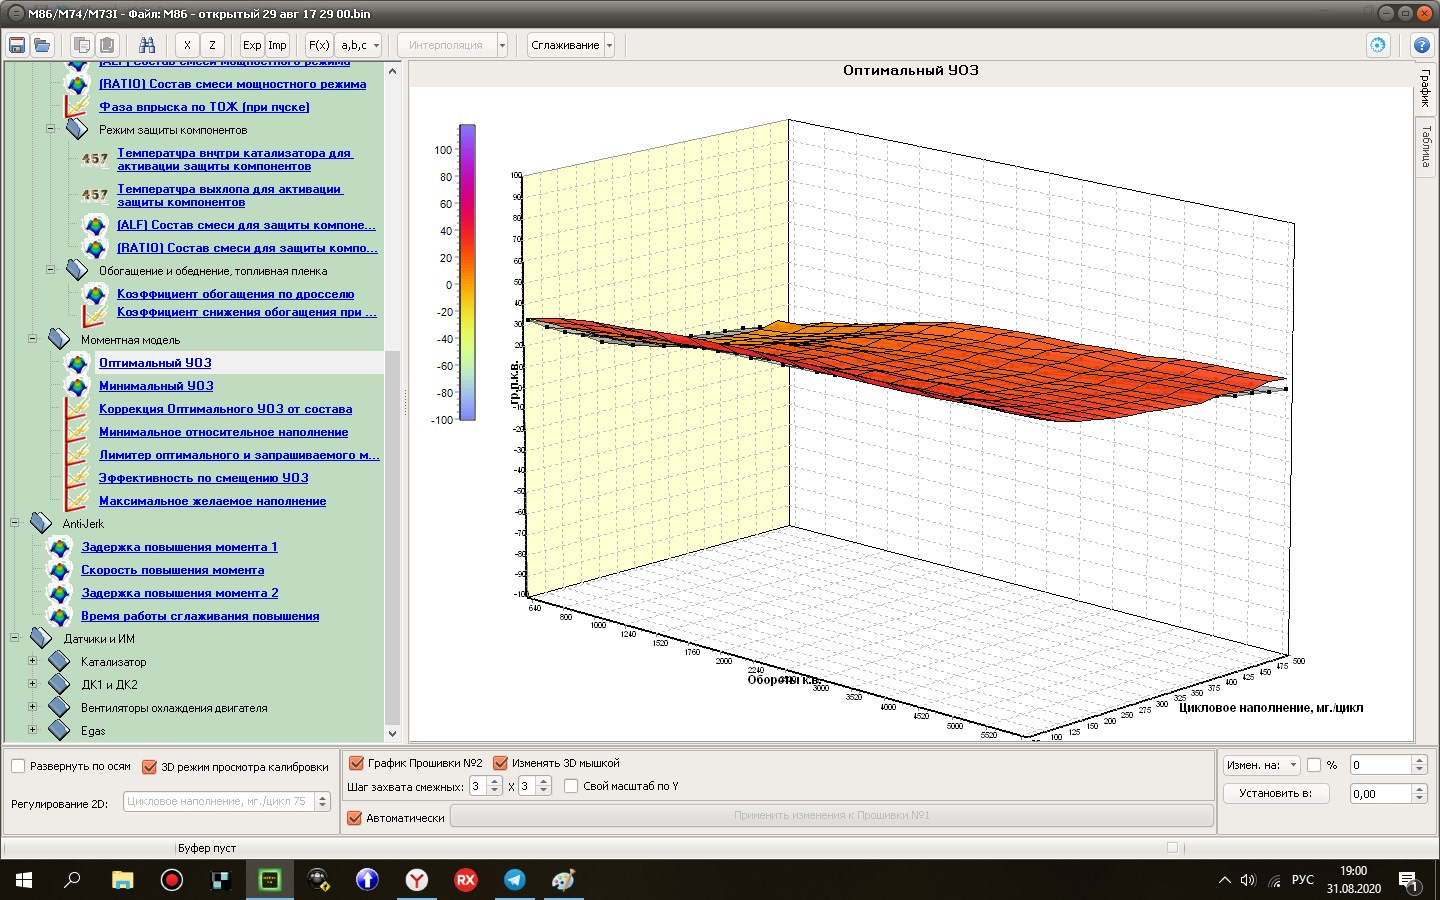This screenshot has height=900, width=1440.
Task: Click the Z axis toolbar button
Action: [x=212, y=45]
